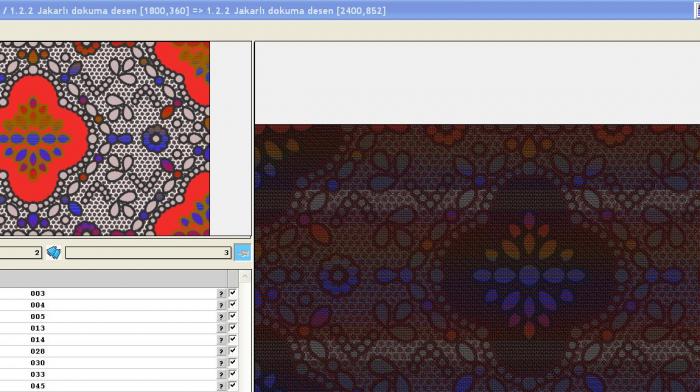700x392 pixels.
Task: Click the question mark button for row 003
Action: (x=221, y=293)
